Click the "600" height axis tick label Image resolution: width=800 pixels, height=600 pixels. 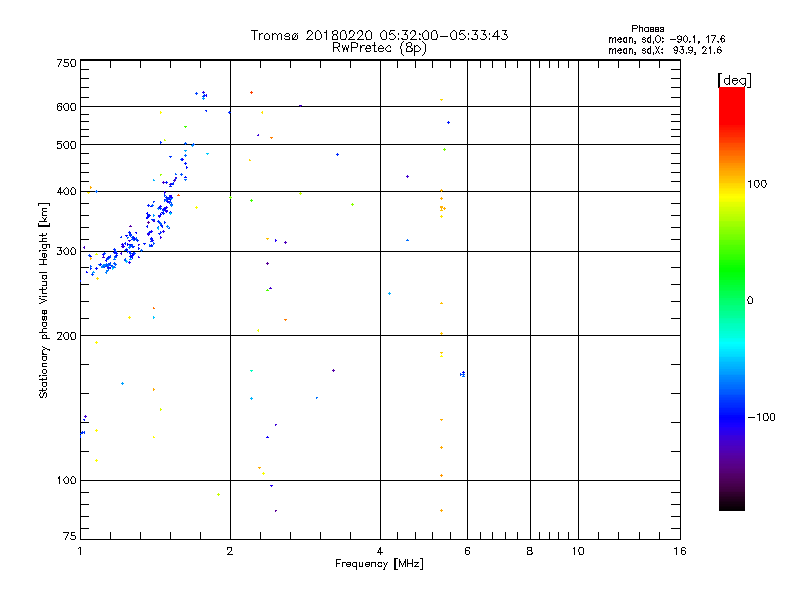[x=66, y=107]
